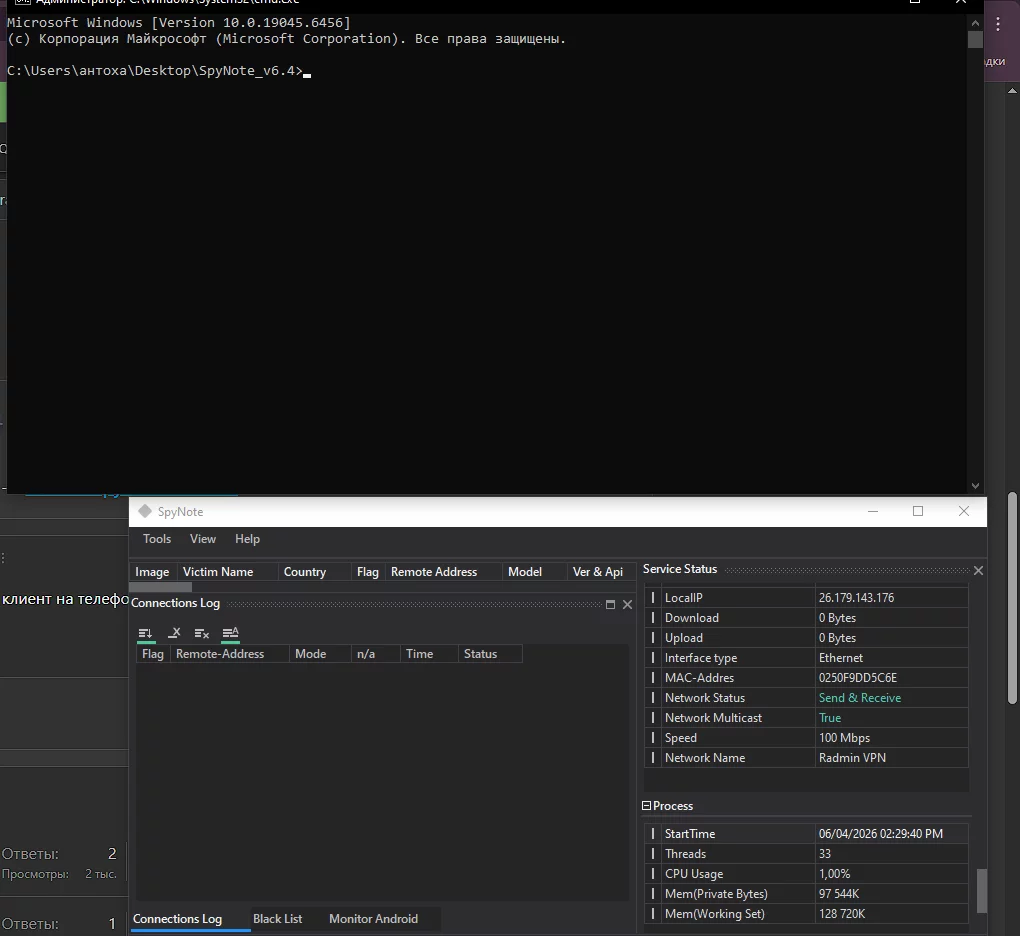Switch to the Monitor Android tab
The width and height of the screenshot is (1020, 936).
(373, 919)
